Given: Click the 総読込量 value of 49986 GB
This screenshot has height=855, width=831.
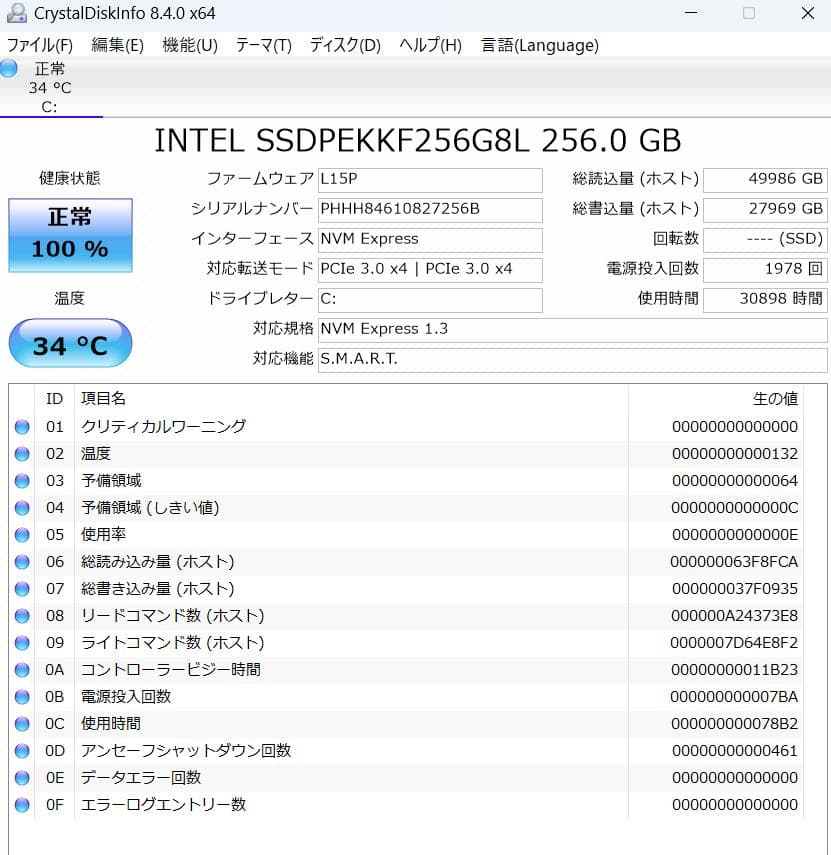Looking at the screenshot, I should (765, 180).
